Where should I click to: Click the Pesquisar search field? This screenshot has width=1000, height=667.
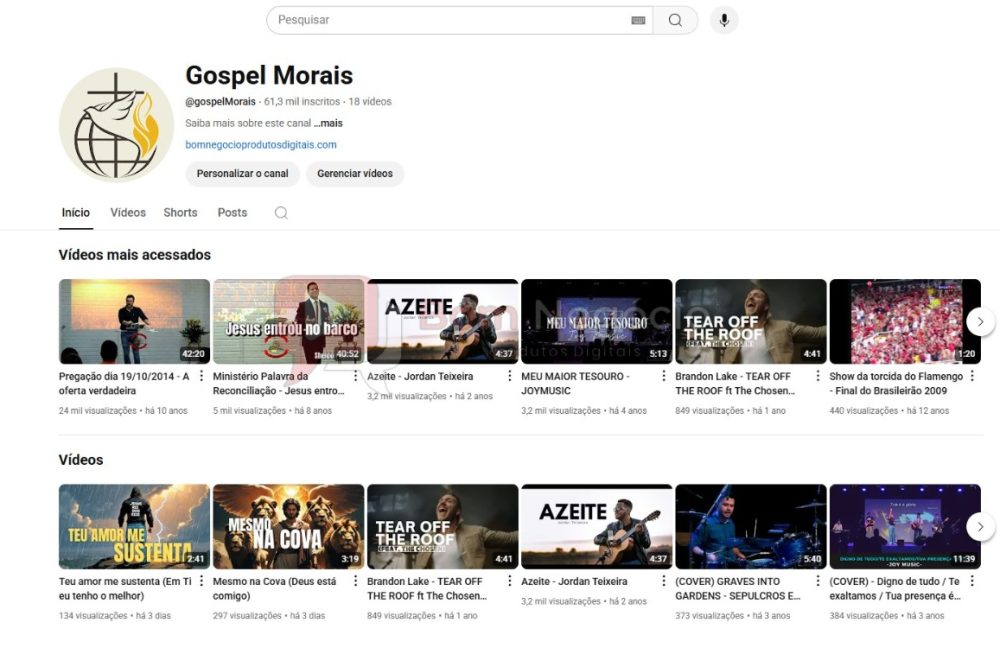pyautogui.click(x=459, y=20)
